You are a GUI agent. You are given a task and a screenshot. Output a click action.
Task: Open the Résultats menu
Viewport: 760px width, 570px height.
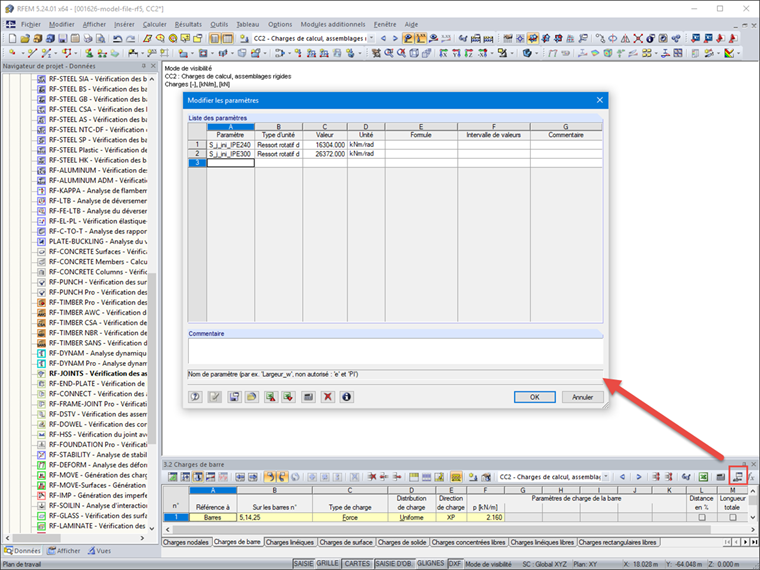pos(188,24)
